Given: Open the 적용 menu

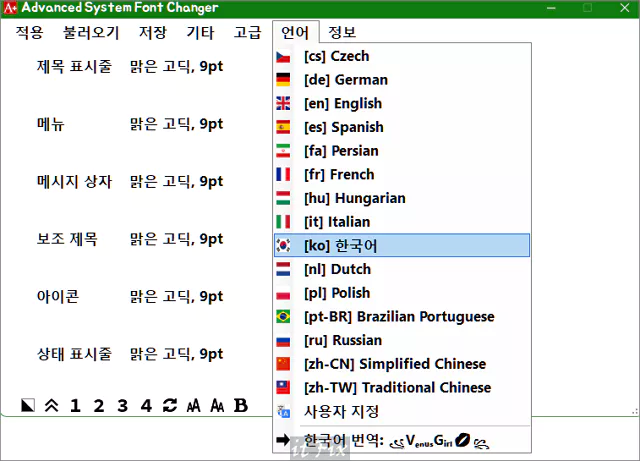Looking at the screenshot, I should (29, 32).
